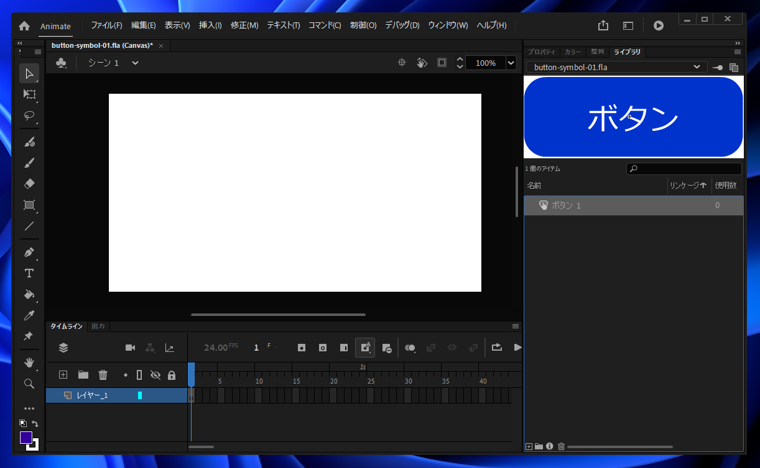Click the ボタン preview thumbnail
Image resolution: width=760 pixels, height=468 pixels.
tap(633, 117)
